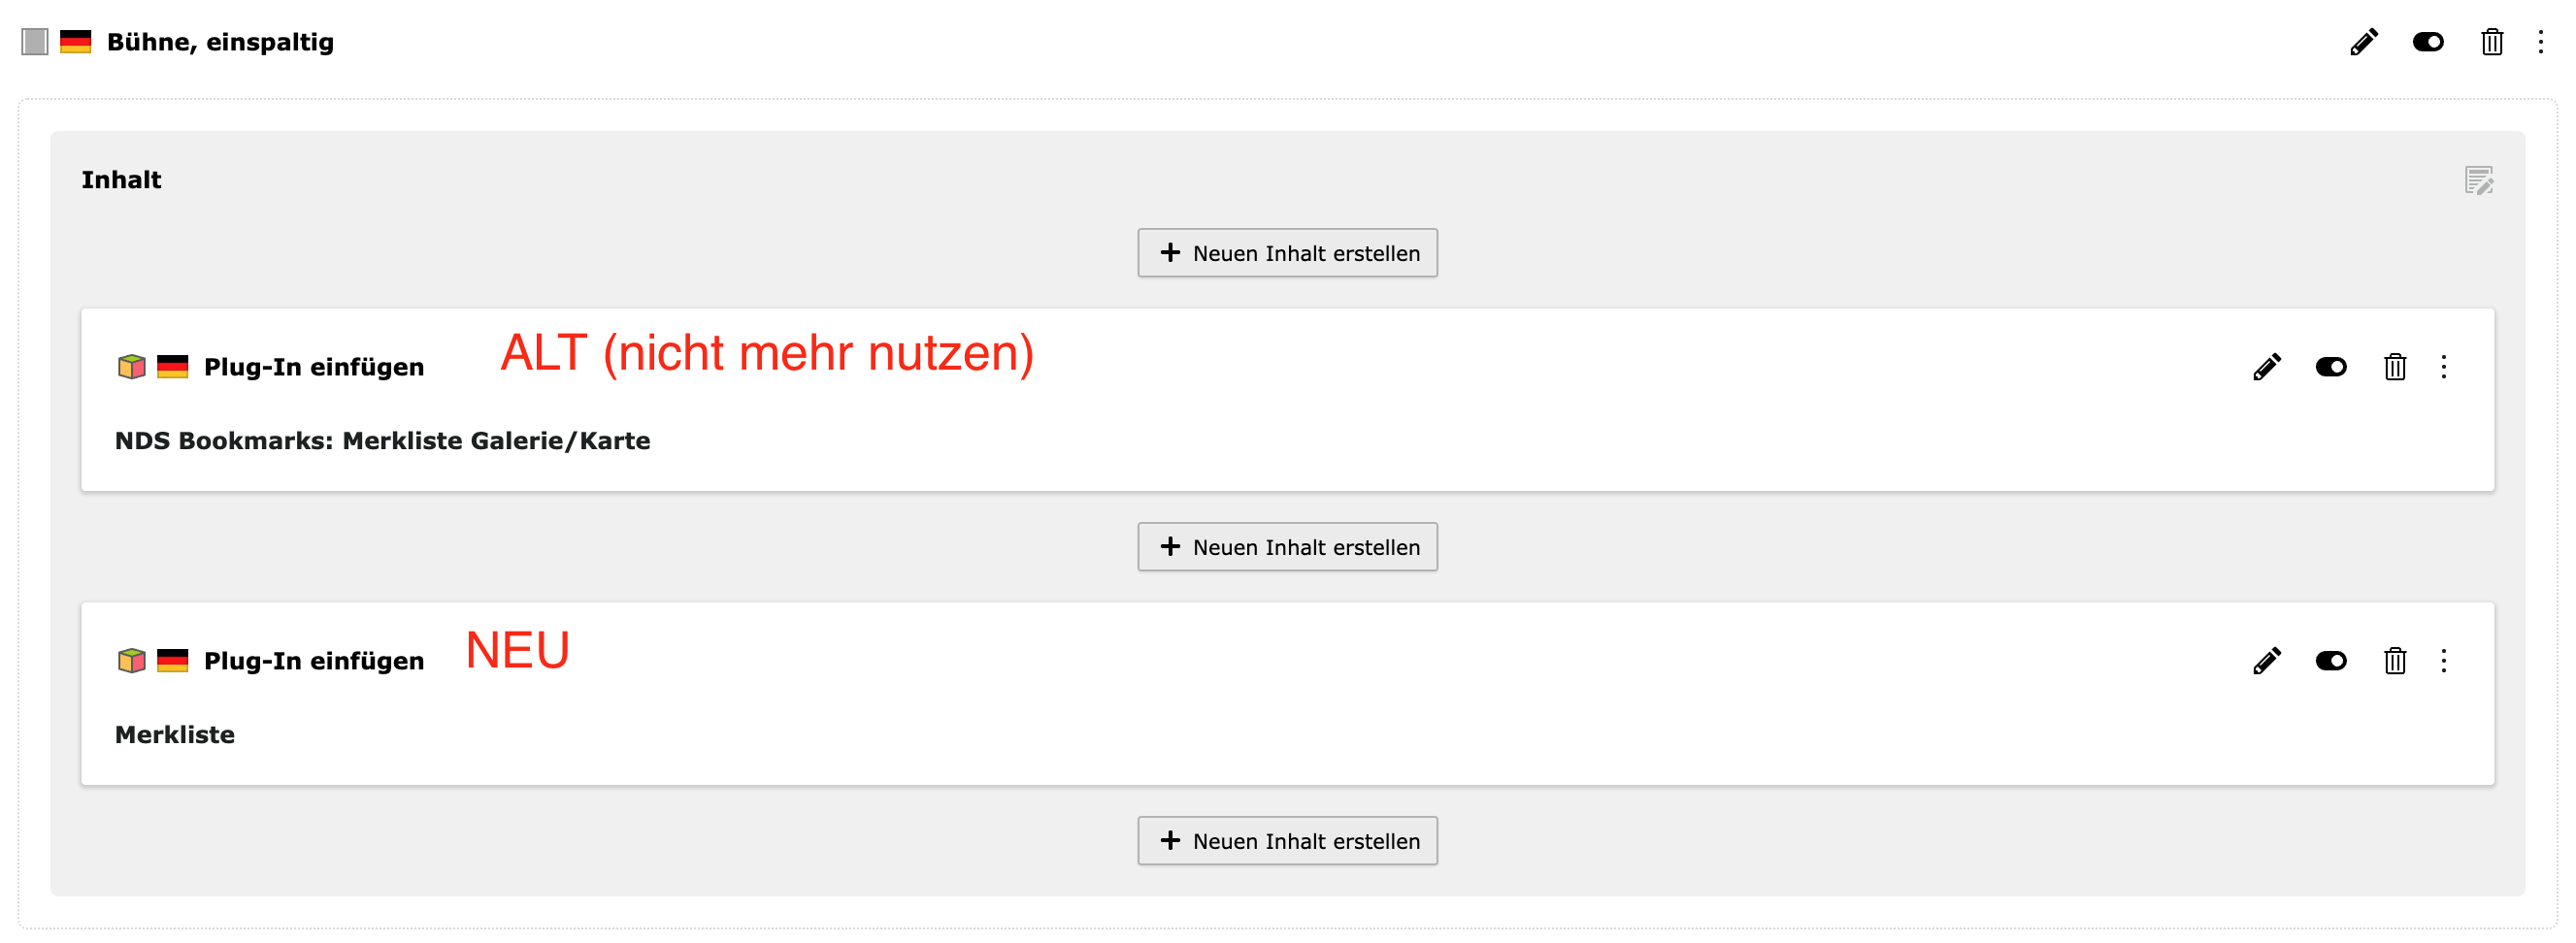The width and height of the screenshot is (2576, 943).
Task: Click Neuen Inhalt erstellen between the plug-ins
Action: pyautogui.click(x=1287, y=547)
